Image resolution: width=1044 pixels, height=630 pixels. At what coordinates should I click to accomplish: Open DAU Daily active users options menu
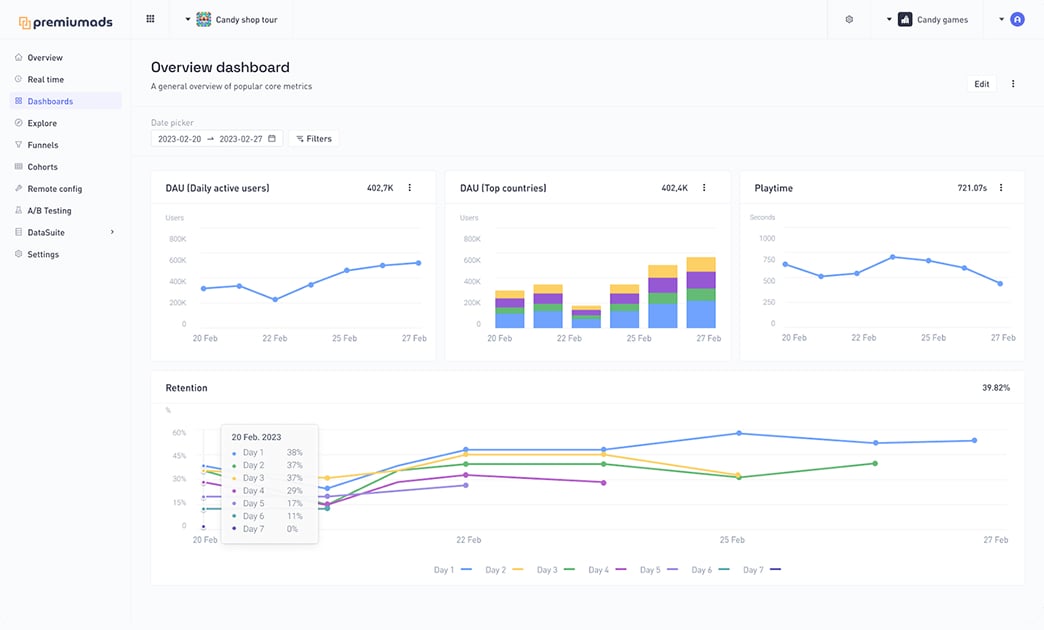tap(410, 188)
